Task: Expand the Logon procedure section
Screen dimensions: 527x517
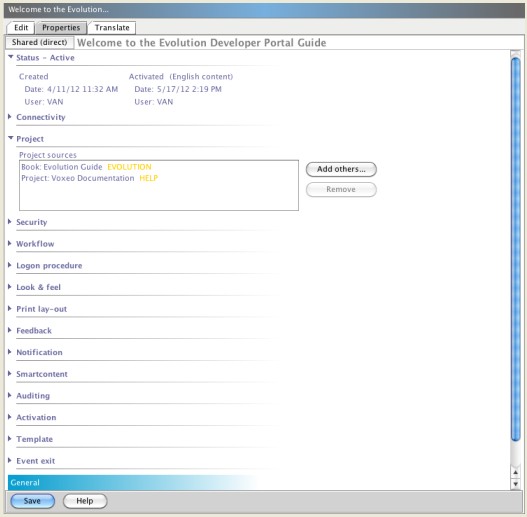Action: pos(10,265)
